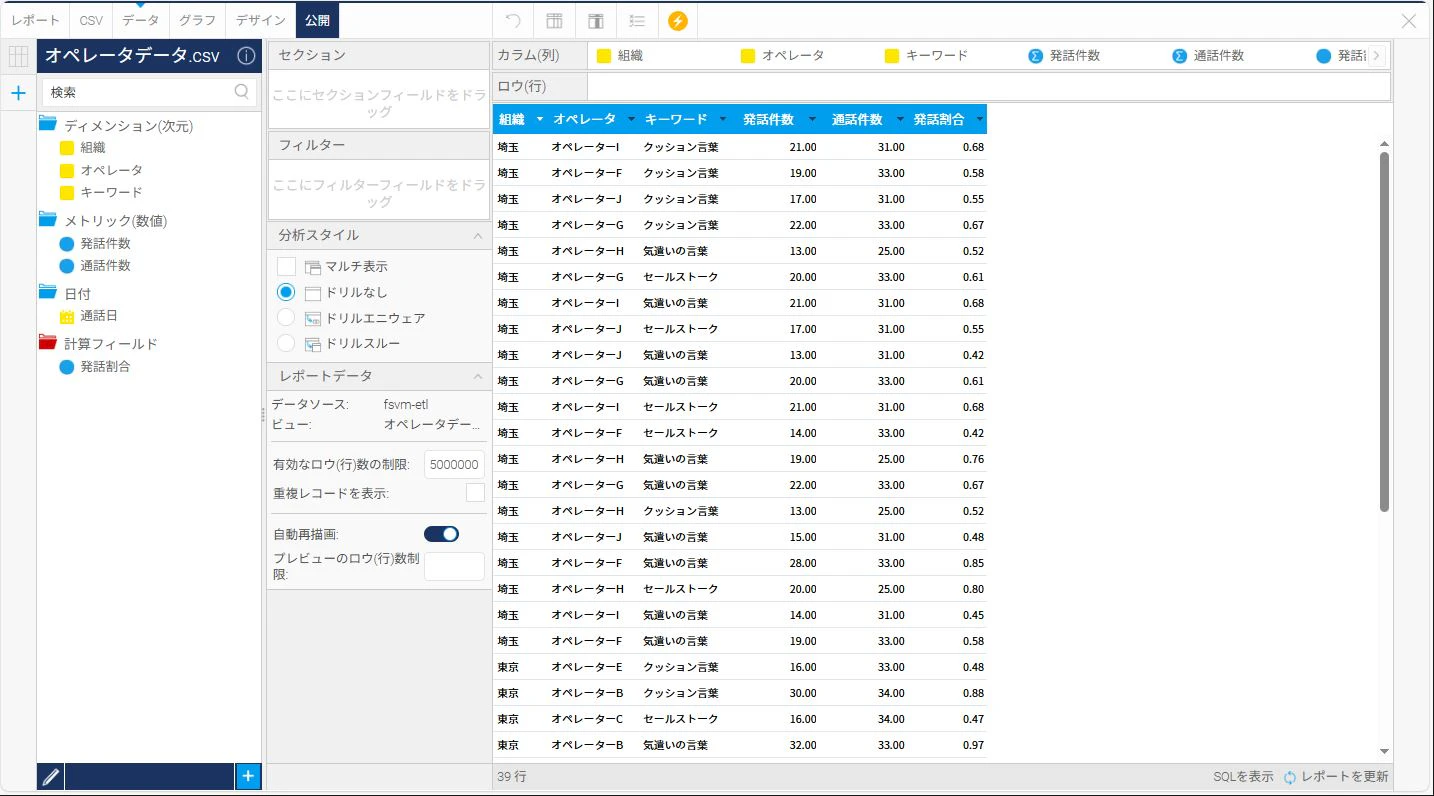Image resolution: width=1434 pixels, height=796 pixels.
Task: Select 通話件数 under メトリック
Action: coord(106,266)
